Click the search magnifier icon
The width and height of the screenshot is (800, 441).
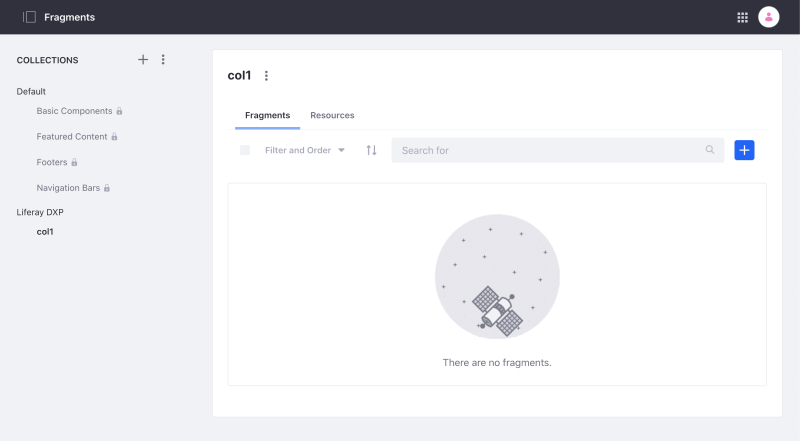point(710,150)
